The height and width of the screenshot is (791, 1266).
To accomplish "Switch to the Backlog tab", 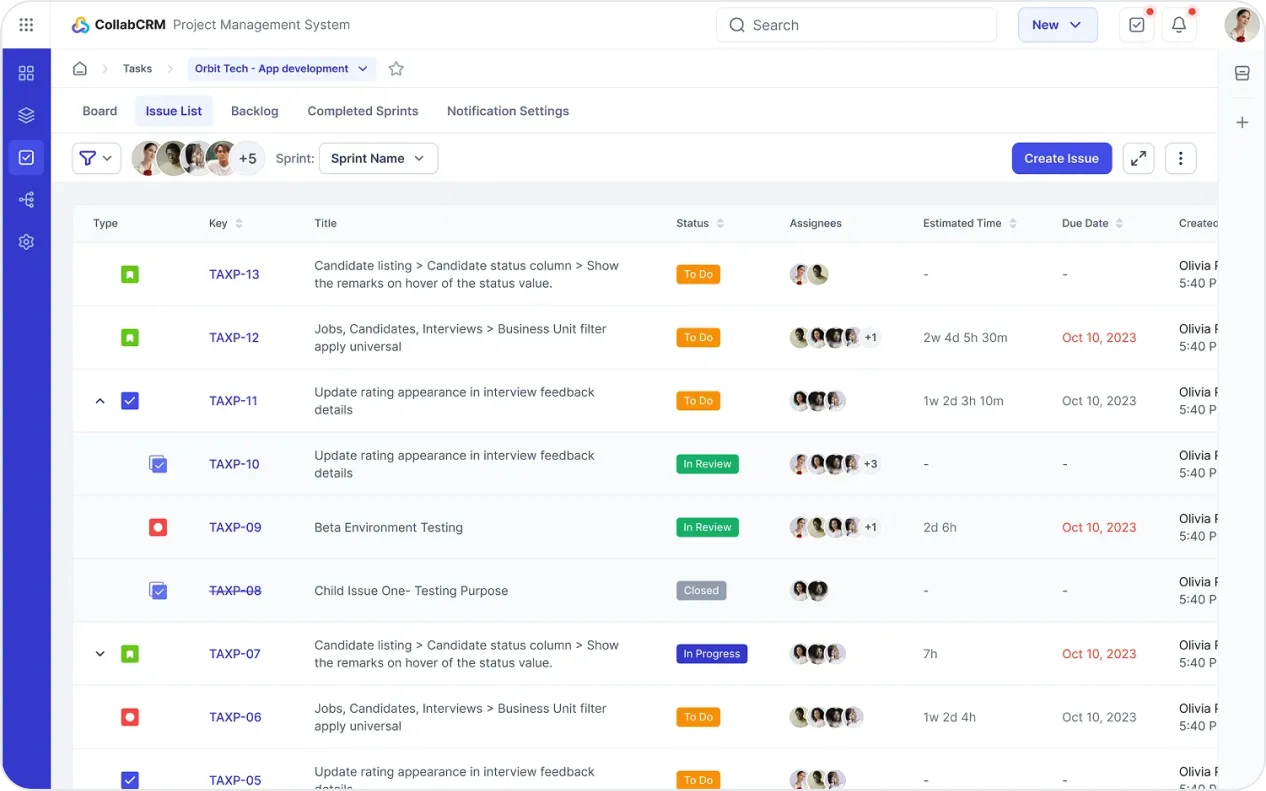I will (254, 111).
